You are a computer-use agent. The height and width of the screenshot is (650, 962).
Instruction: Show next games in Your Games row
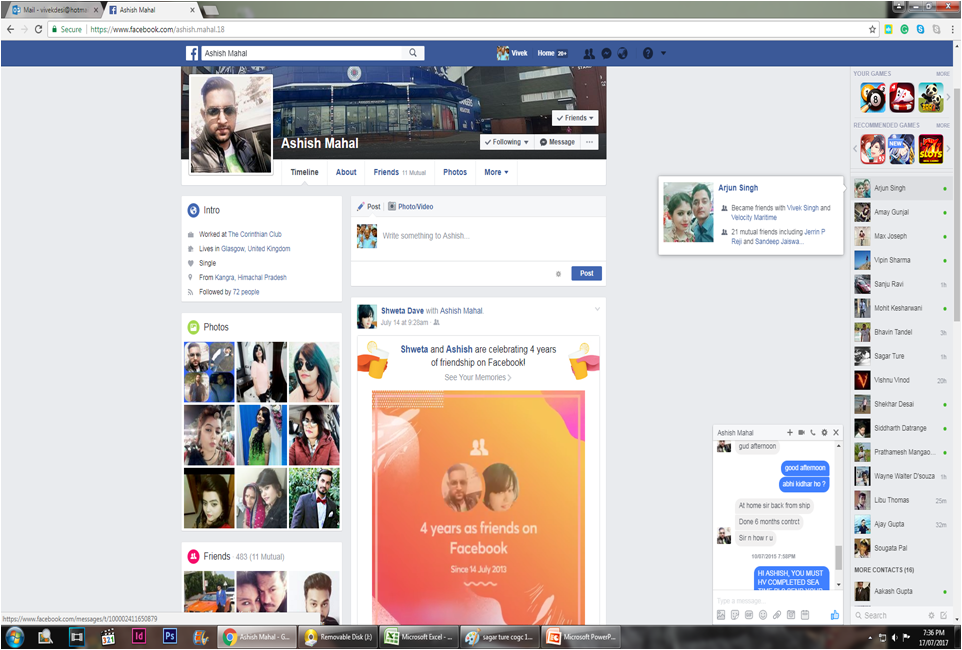(949, 97)
